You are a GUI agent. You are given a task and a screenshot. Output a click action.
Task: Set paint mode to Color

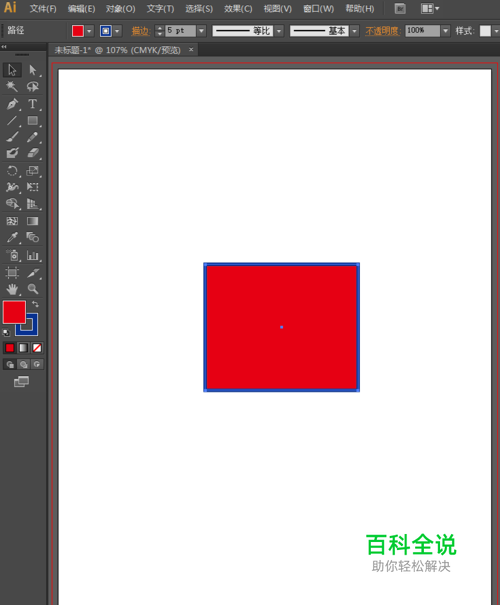coord(10,348)
